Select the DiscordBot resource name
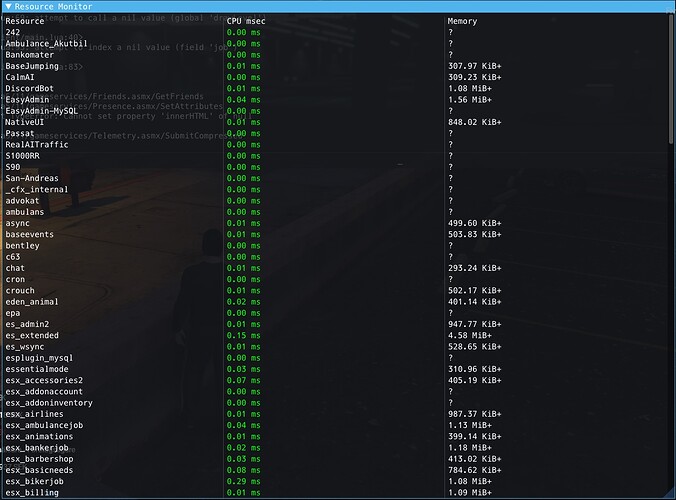Viewport: 676px width, 500px height. pos(29,88)
